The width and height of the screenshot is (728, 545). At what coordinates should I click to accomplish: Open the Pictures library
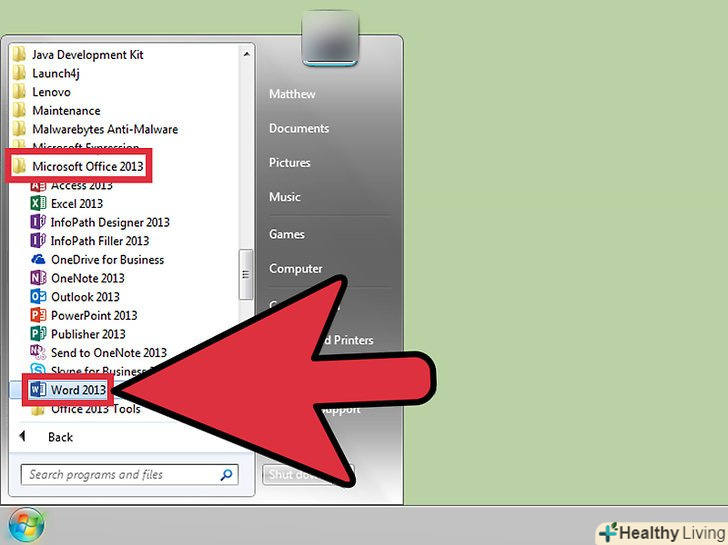(x=290, y=162)
